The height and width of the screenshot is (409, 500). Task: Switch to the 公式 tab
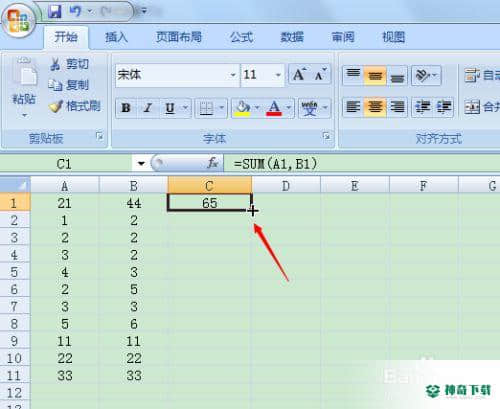click(242, 37)
